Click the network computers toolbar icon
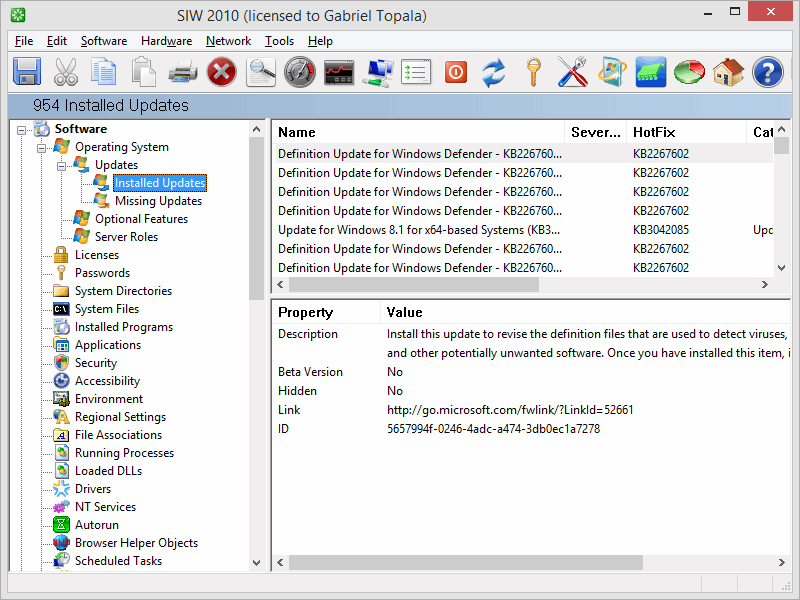Image resolution: width=800 pixels, height=600 pixels. coord(378,72)
